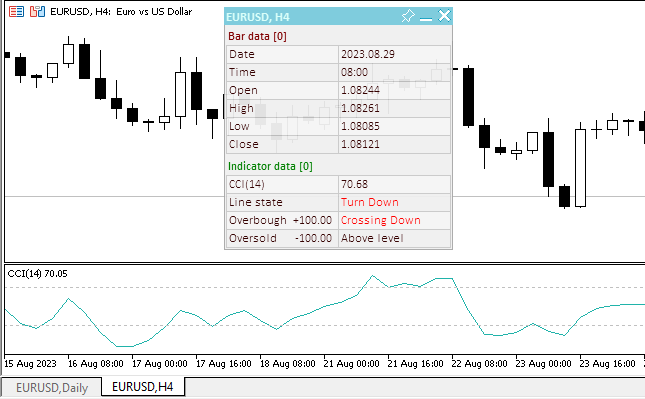Click the '22 Aug 08:00' time axis label
This screenshot has height=399, width=645.
coord(480,364)
